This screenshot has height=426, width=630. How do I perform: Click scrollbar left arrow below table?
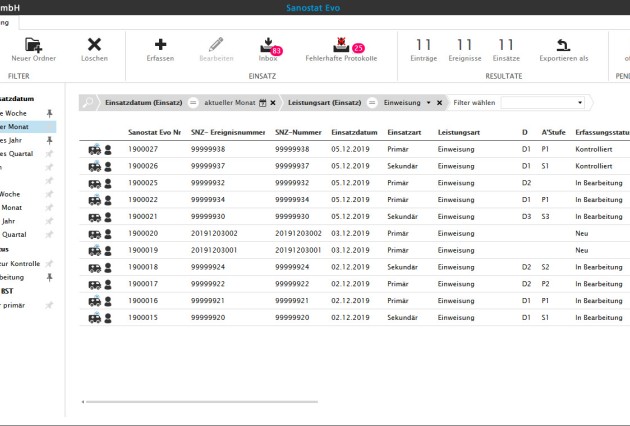(x=83, y=401)
